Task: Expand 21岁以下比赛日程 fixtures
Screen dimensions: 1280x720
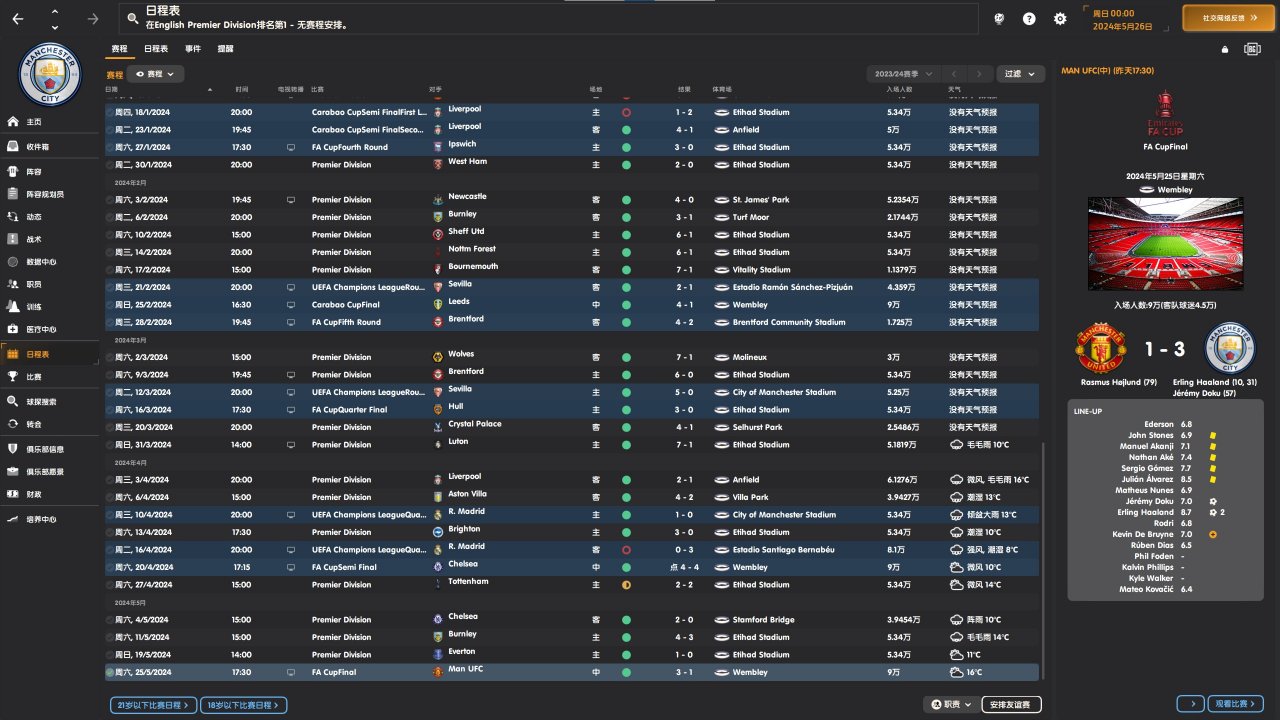Action: tap(153, 705)
